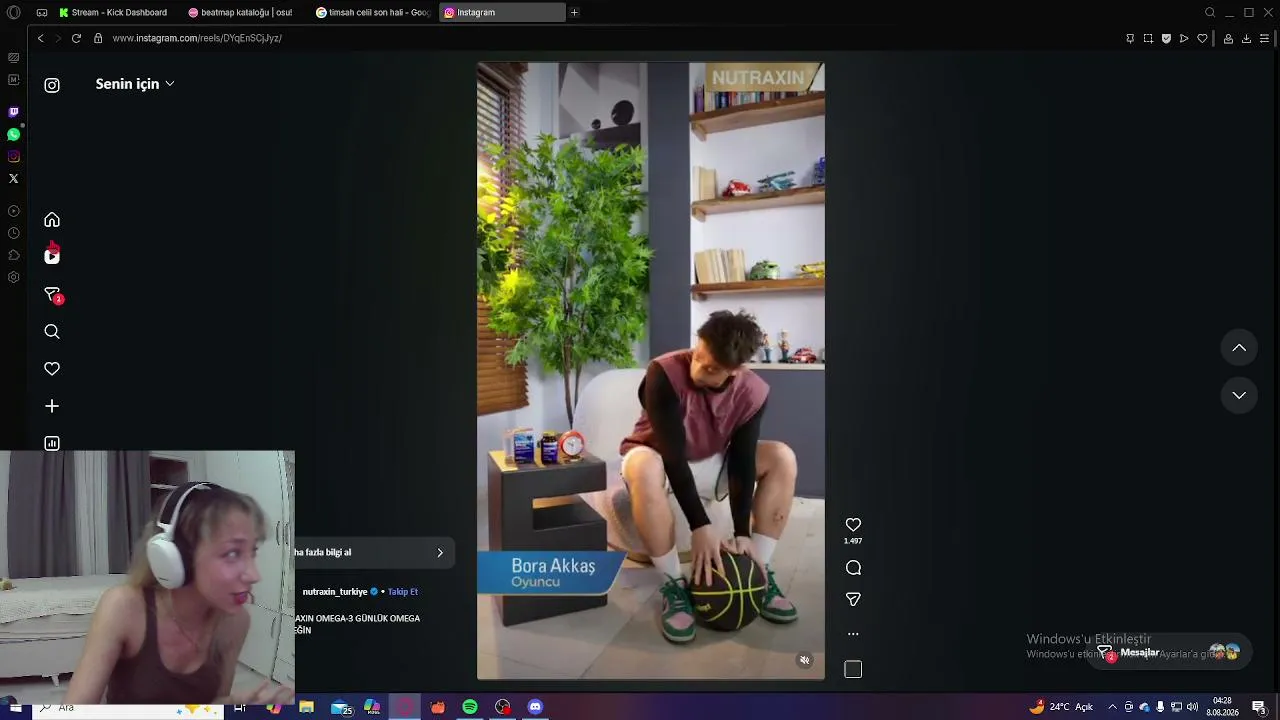The width and height of the screenshot is (1280, 720).
Task: Open Spotify from the taskbar
Action: tap(470, 707)
